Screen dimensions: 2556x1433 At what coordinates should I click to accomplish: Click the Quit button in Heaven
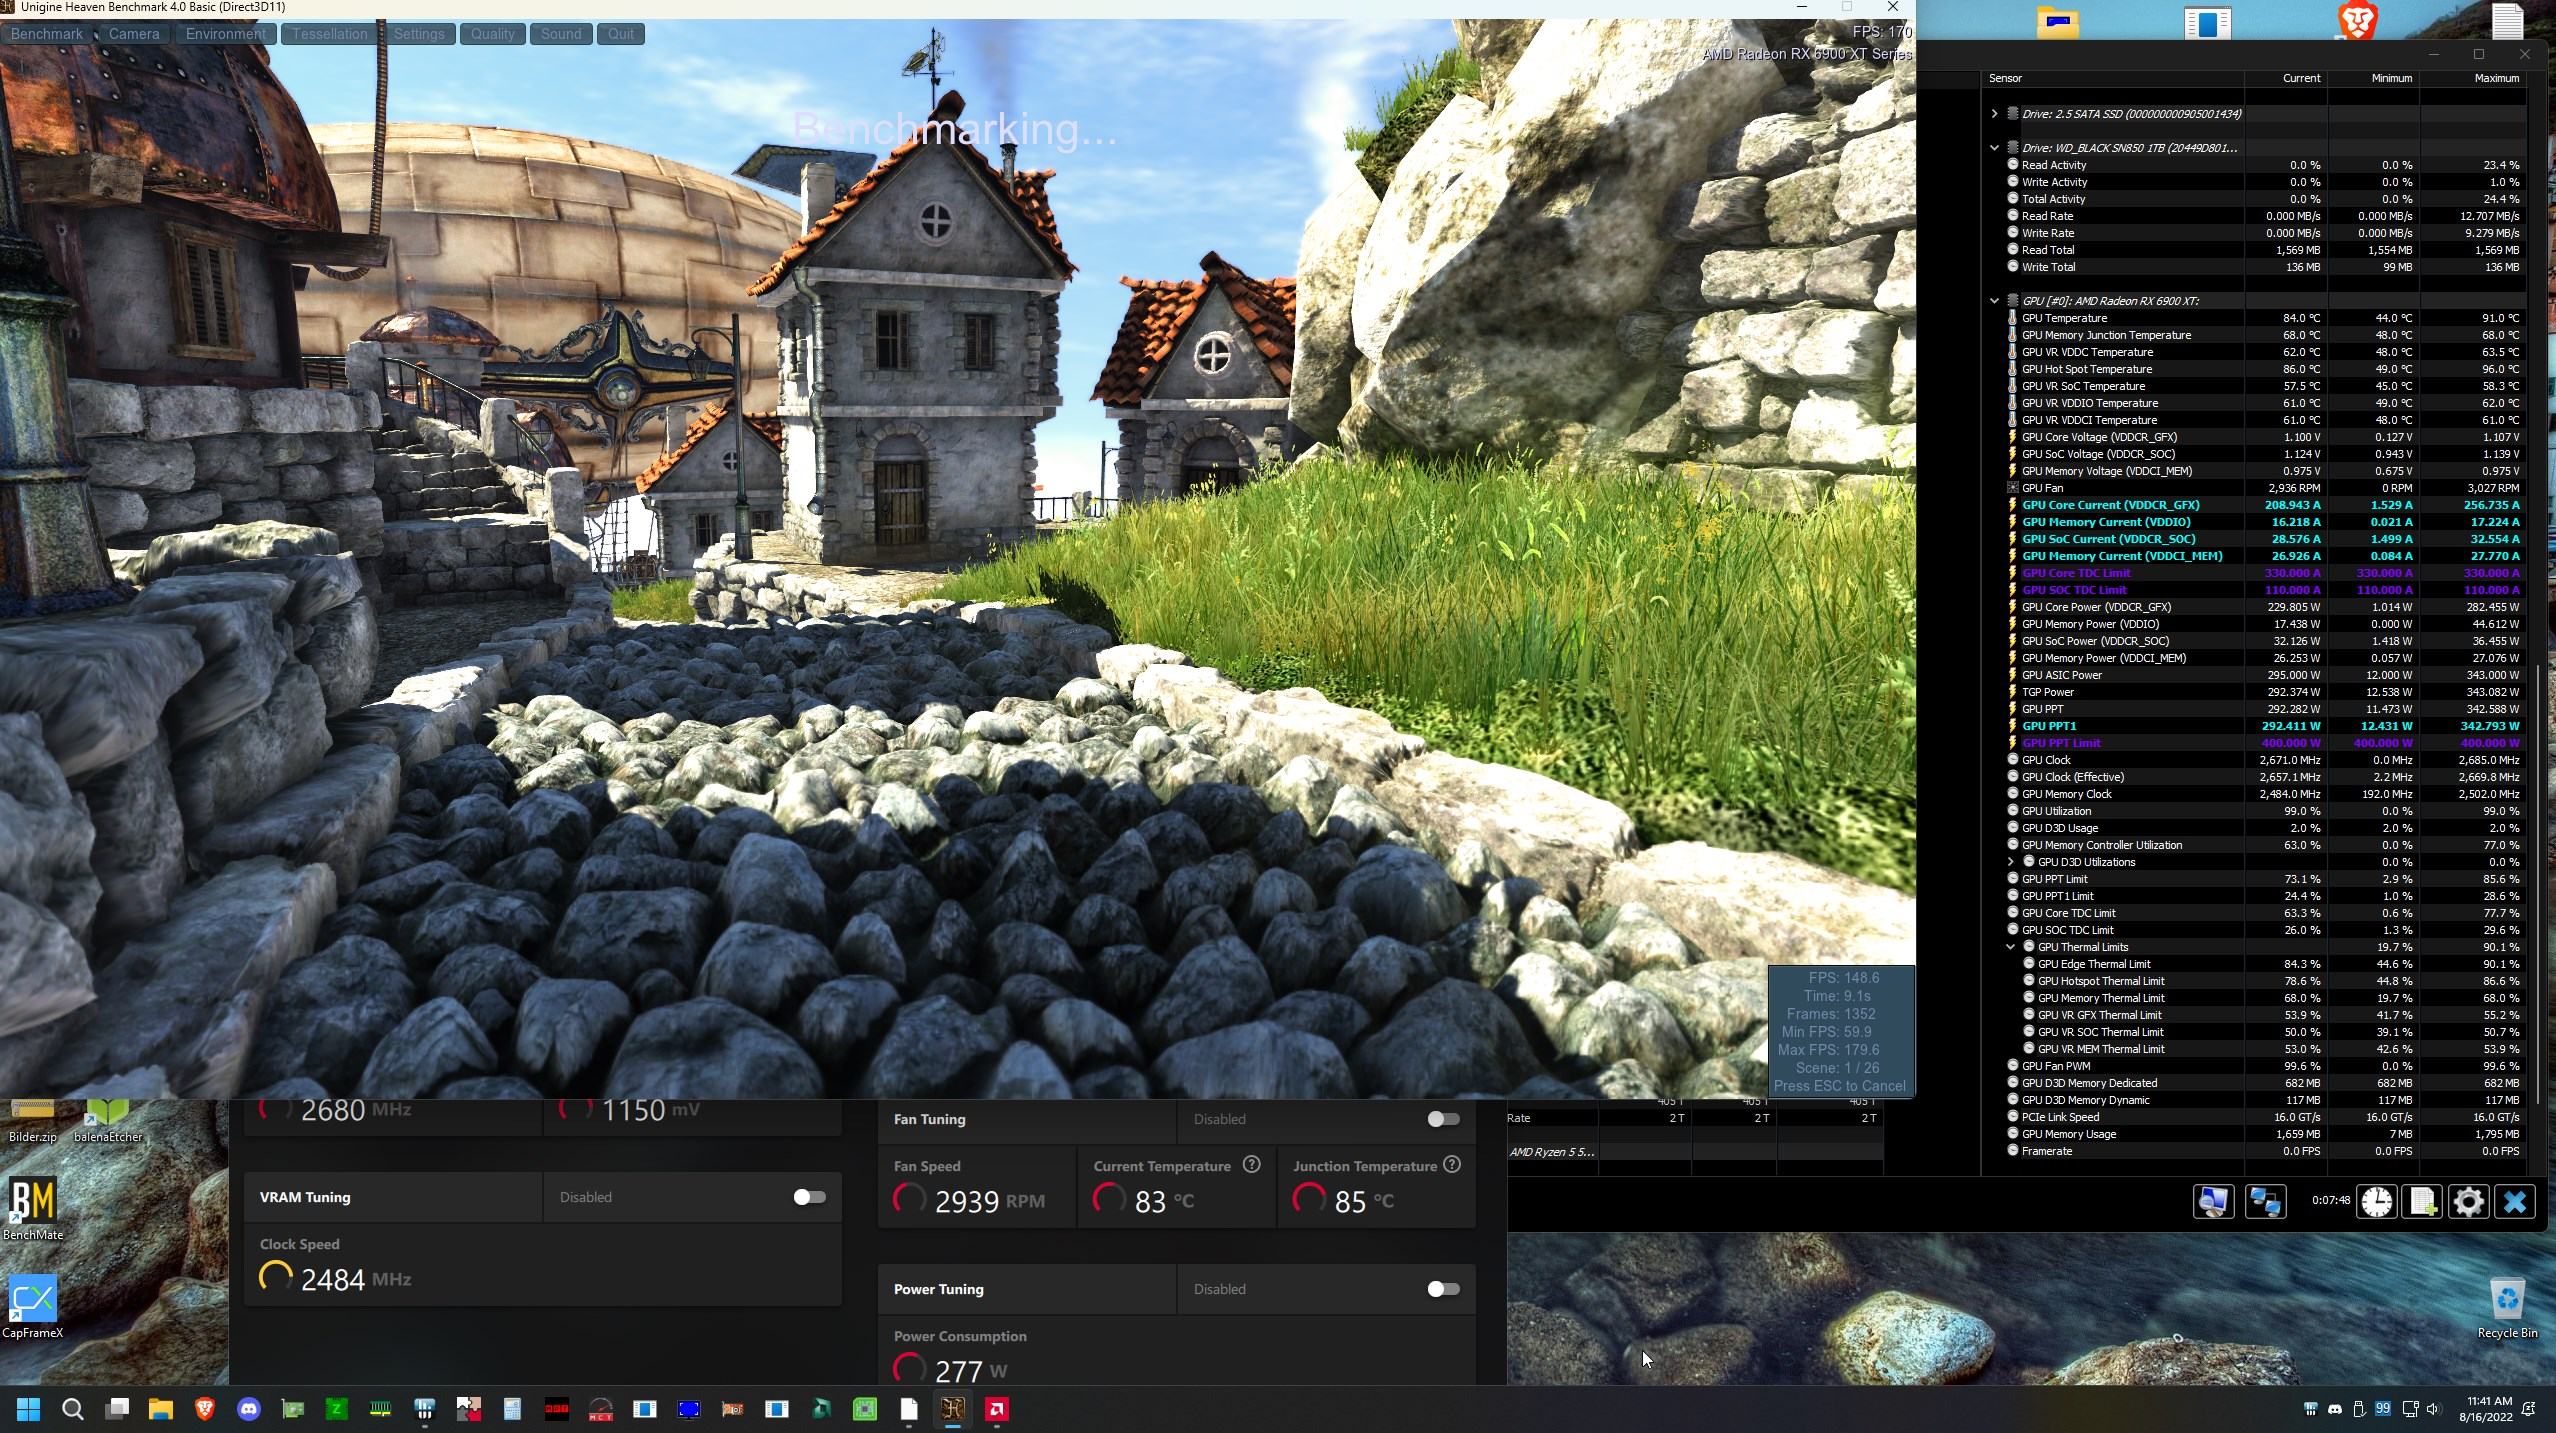(x=620, y=34)
